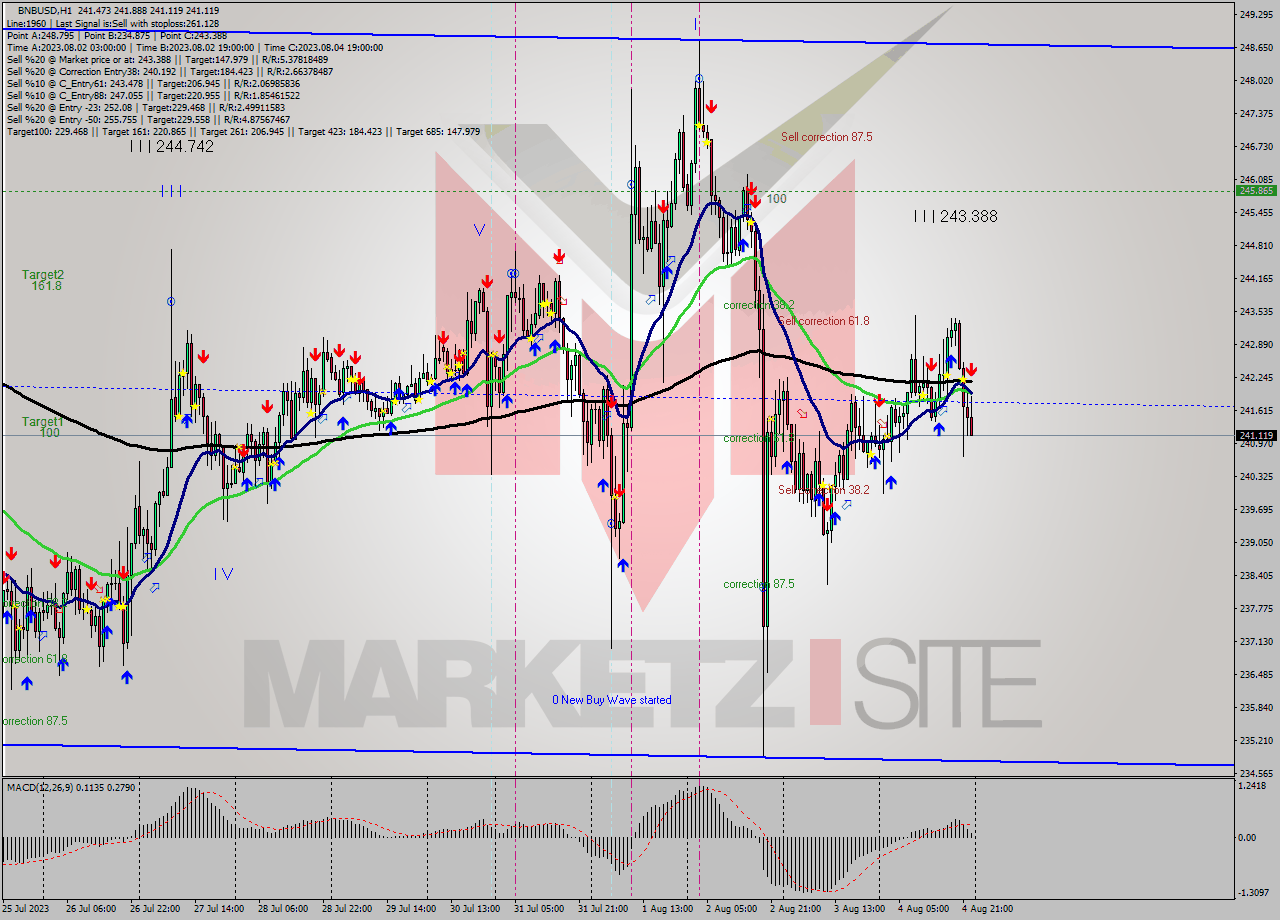This screenshot has width=1280, height=920.
Task: Select the Sell correction 87.5 label
Action: pos(826,137)
